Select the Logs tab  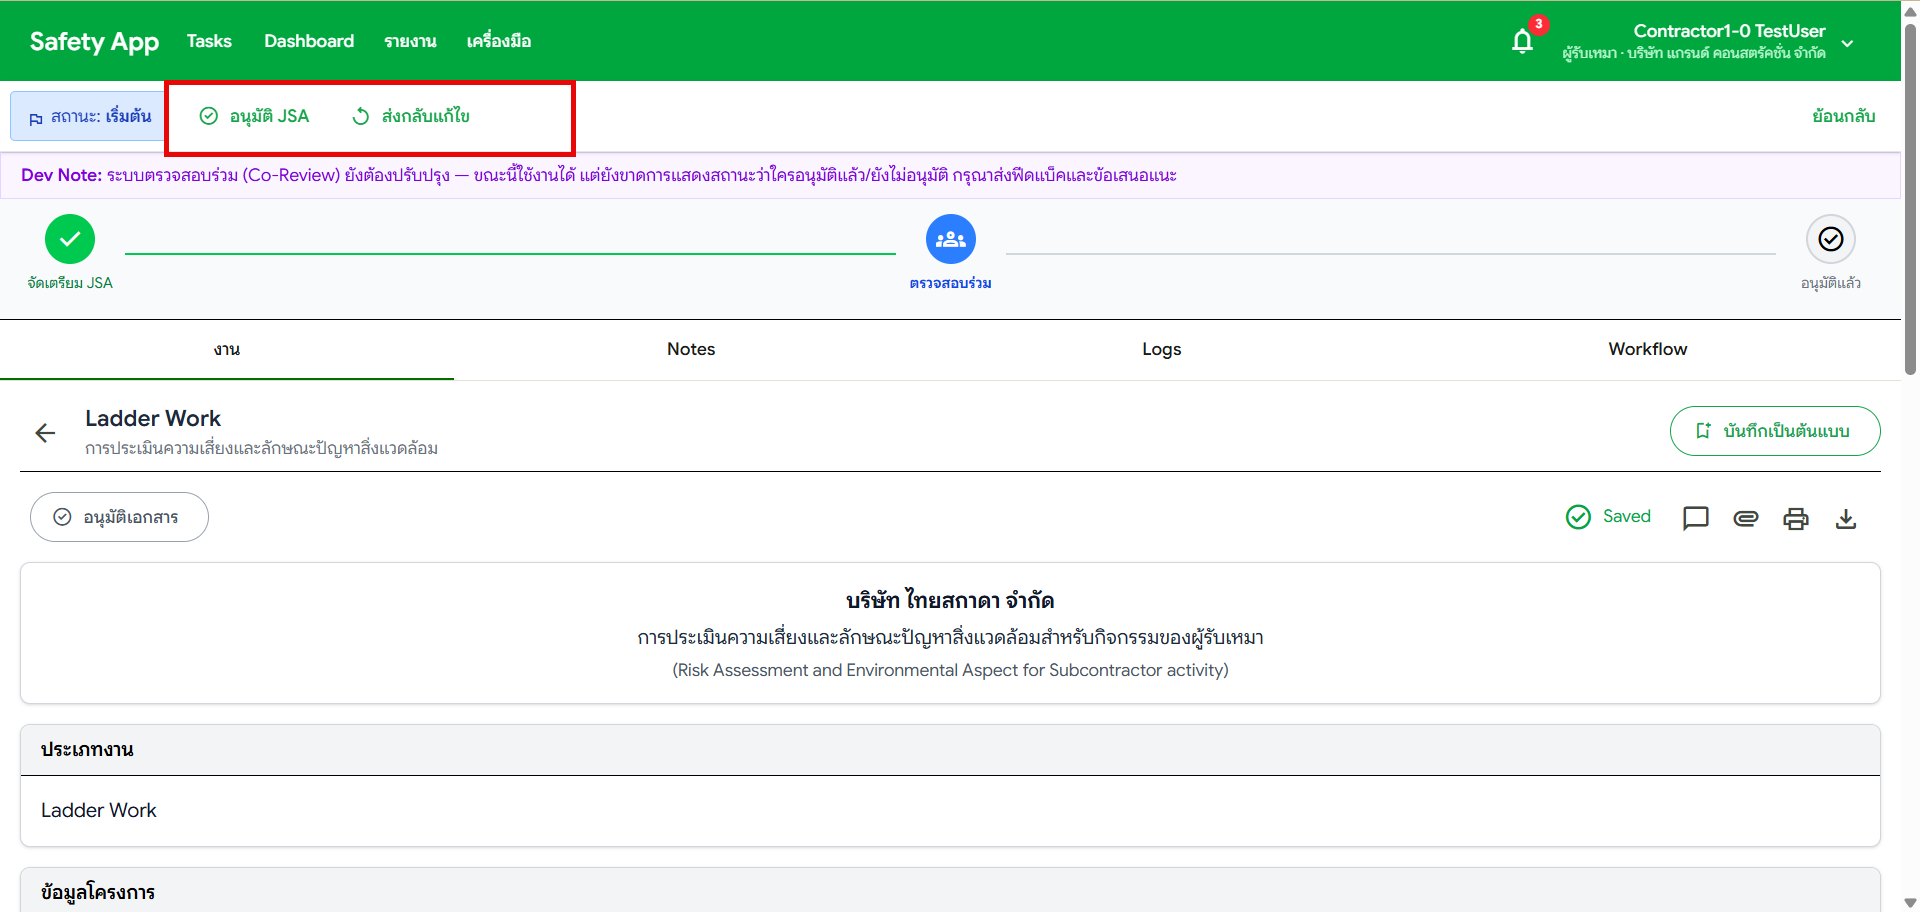(1161, 349)
